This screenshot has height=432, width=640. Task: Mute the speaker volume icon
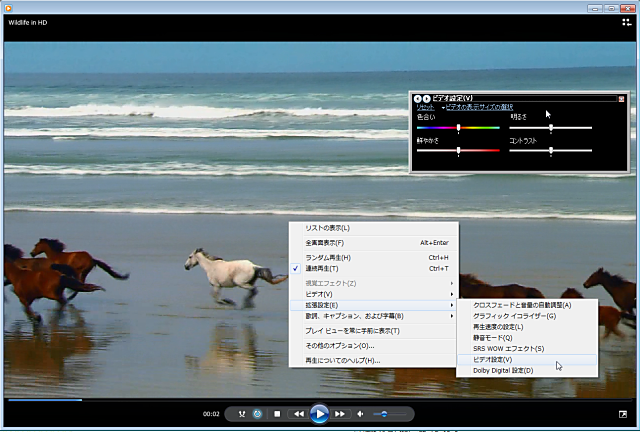362,414
